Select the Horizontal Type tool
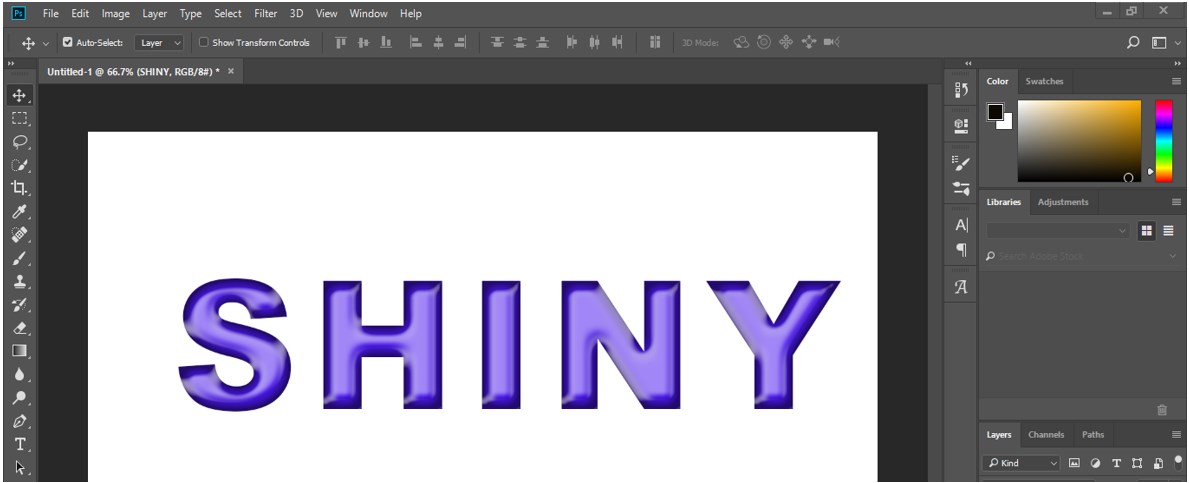 tap(19, 444)
